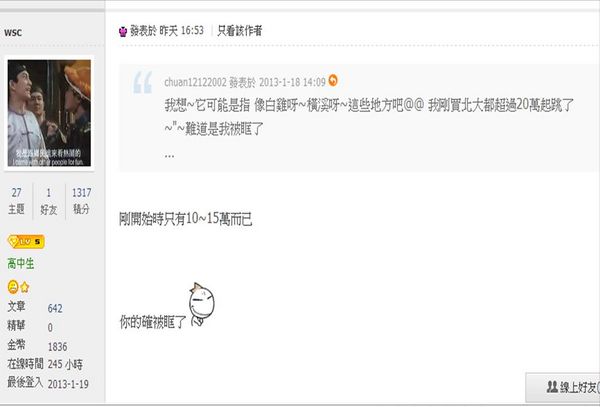Open the 642 articles count link

[55, 308]
